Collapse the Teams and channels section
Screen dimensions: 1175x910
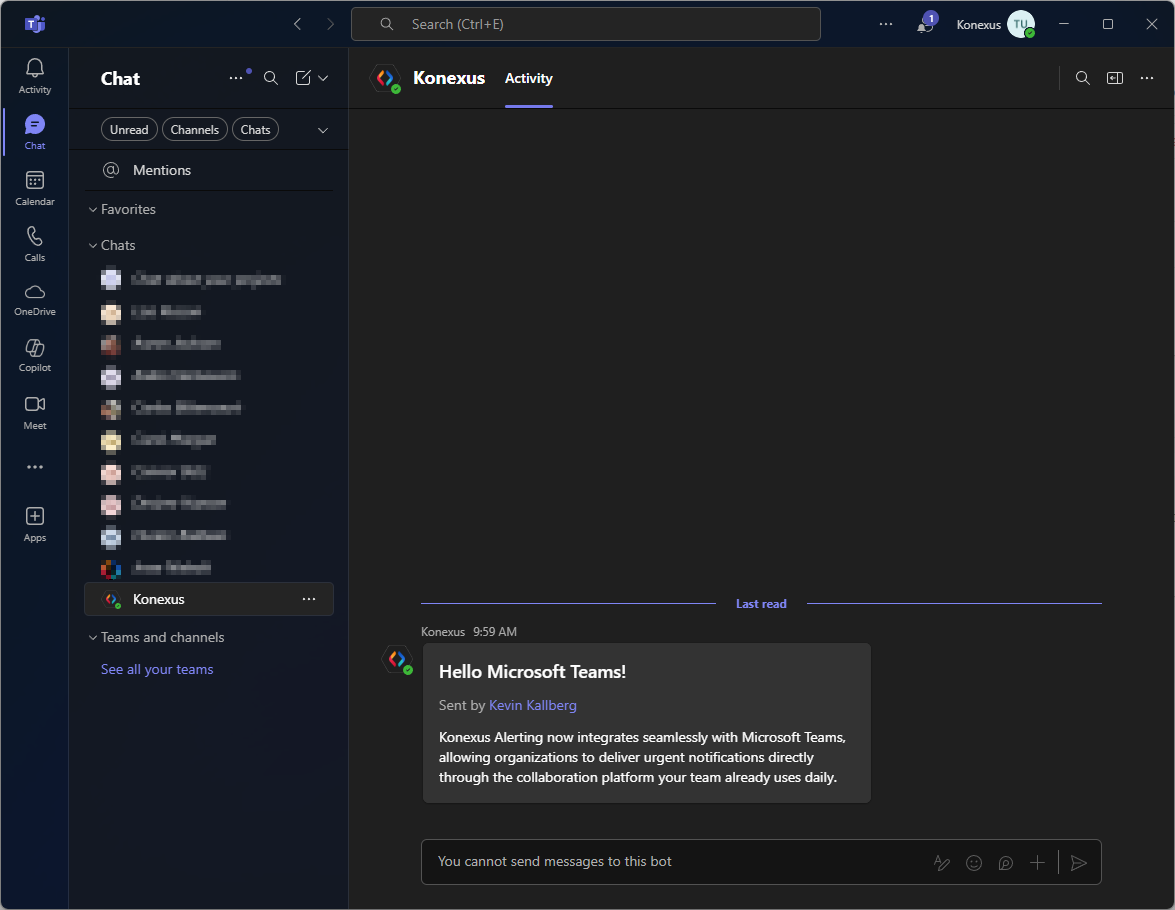(x=93, y=638)
